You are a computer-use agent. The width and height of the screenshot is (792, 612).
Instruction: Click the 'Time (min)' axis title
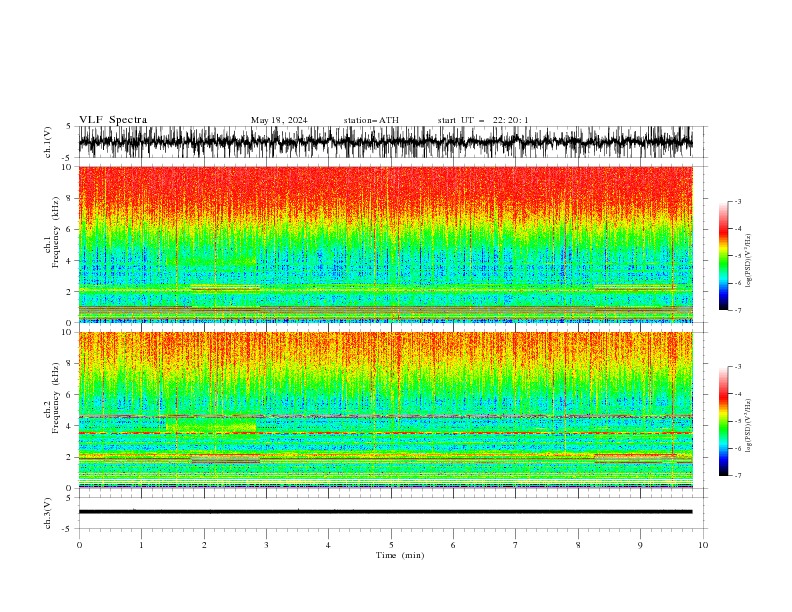(400, 555)
